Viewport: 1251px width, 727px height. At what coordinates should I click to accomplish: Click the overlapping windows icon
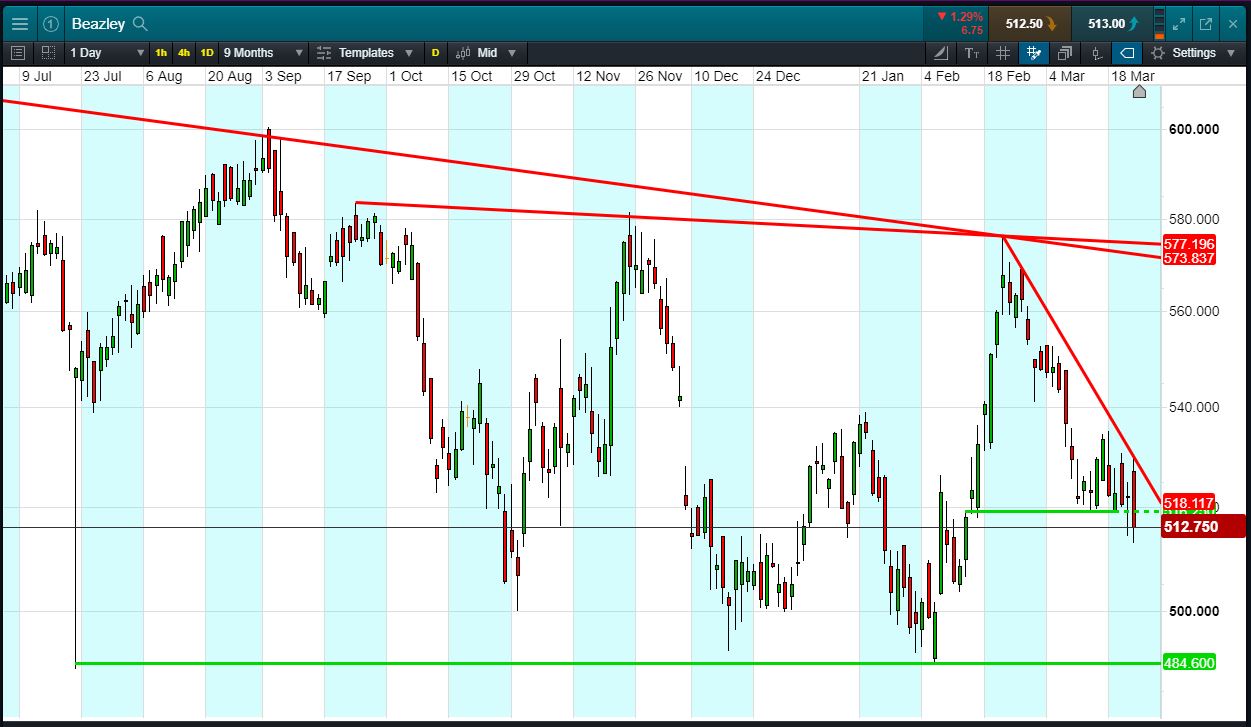click(1064, 52)
